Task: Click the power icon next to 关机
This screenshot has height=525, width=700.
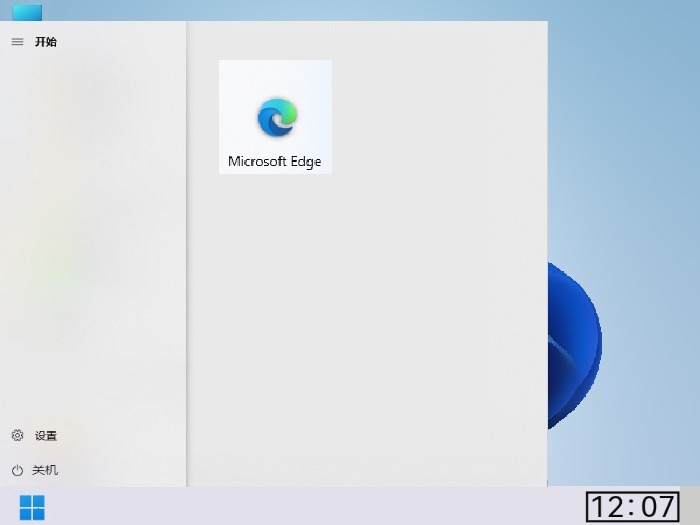Action: (x=17, y=470)
